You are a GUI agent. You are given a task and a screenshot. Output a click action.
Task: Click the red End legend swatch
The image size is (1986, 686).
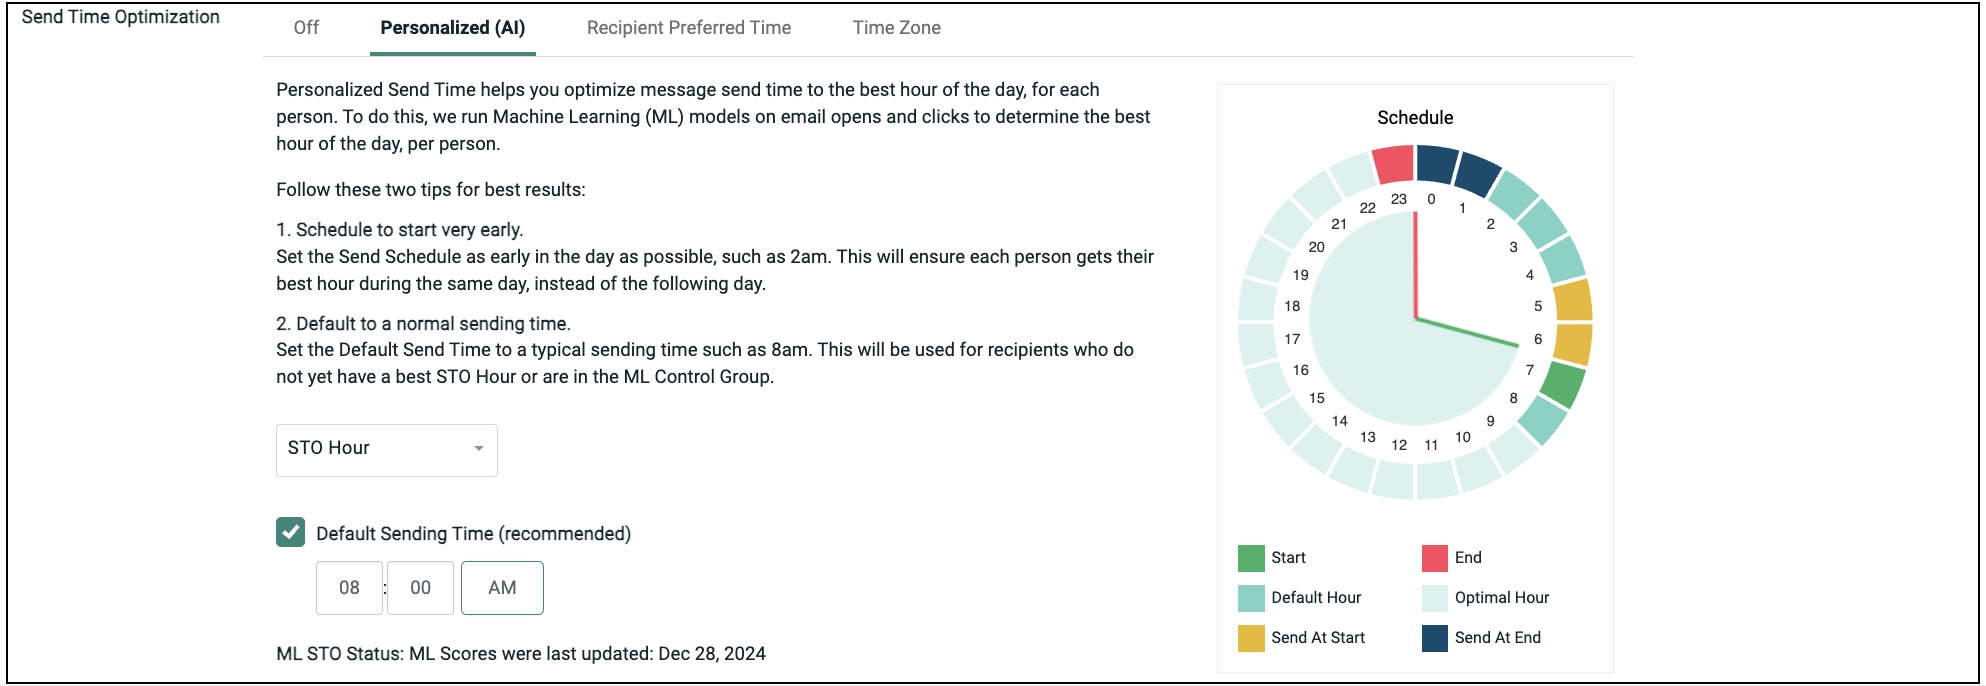point(1435,558)
